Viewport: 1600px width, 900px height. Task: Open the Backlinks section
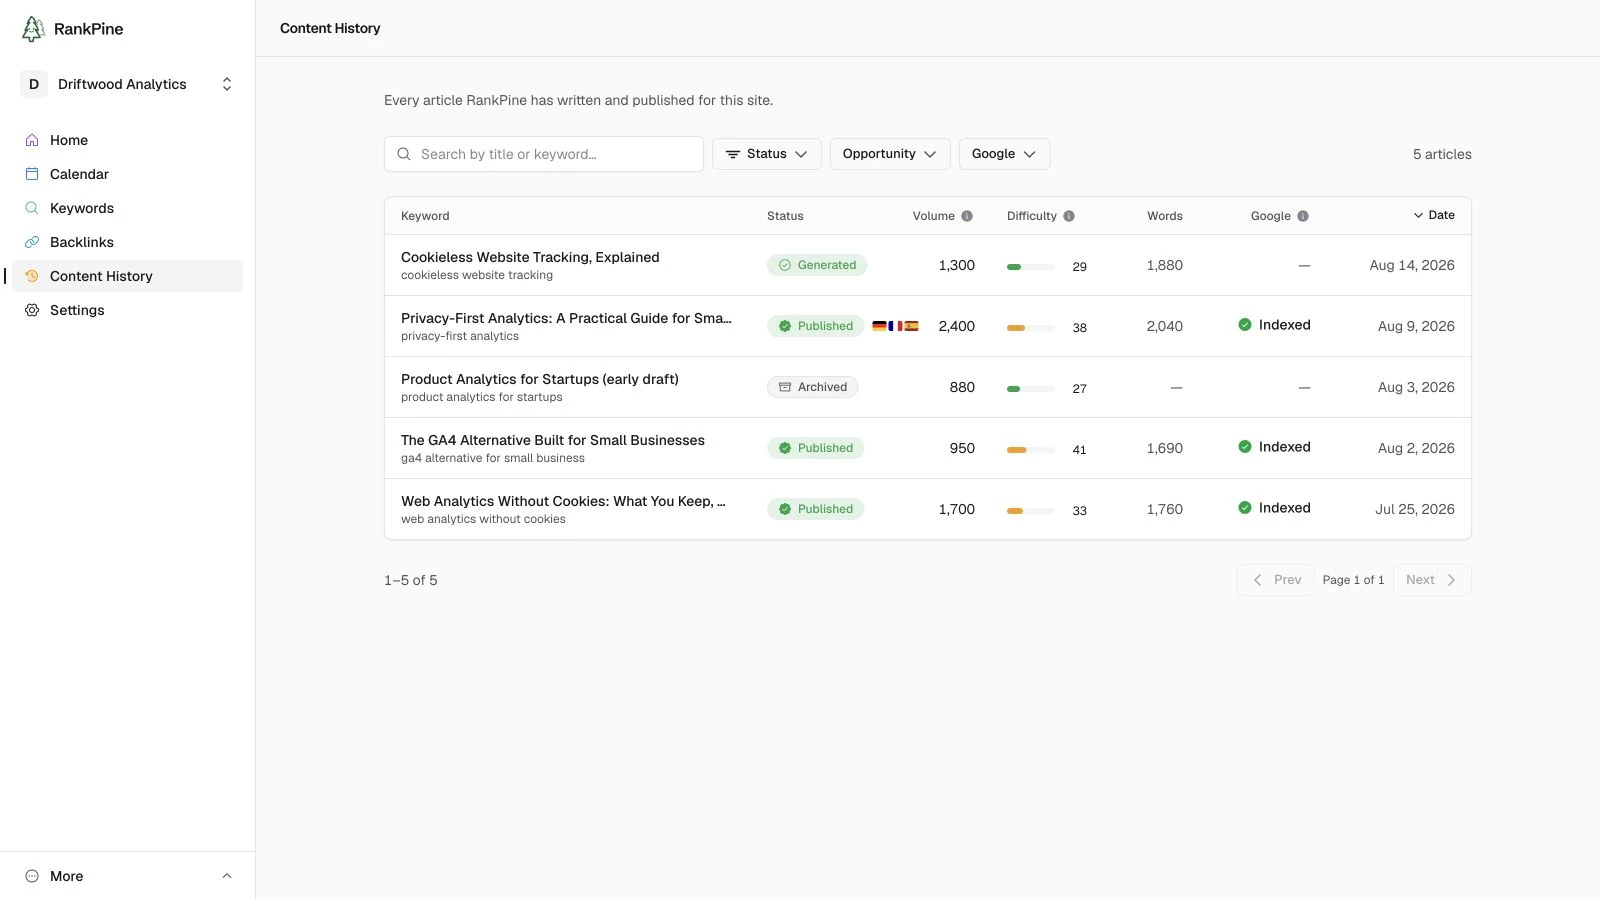128,242
